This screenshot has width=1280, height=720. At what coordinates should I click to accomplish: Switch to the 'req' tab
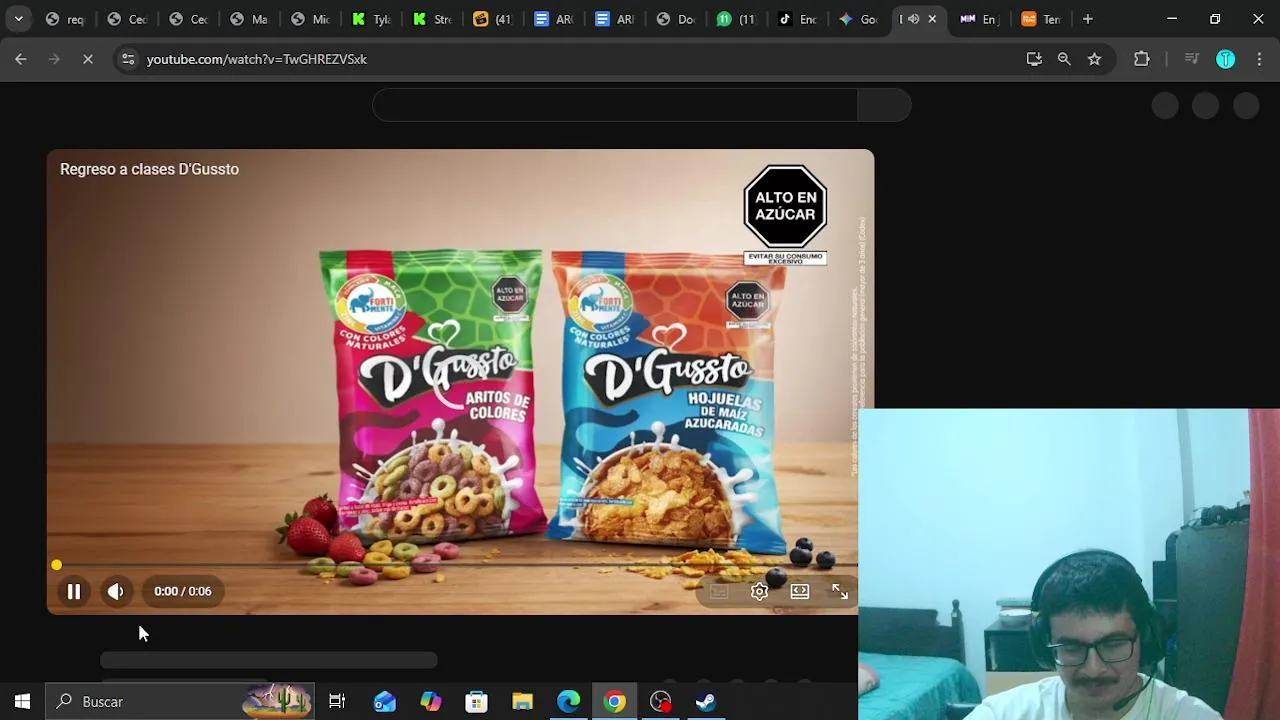(65, 19)
